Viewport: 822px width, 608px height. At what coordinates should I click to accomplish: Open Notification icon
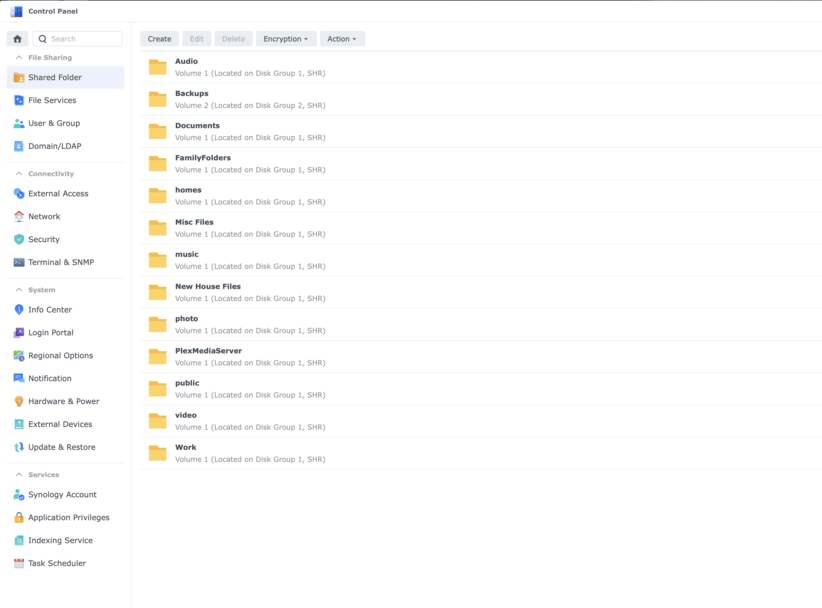pos(19,378)
